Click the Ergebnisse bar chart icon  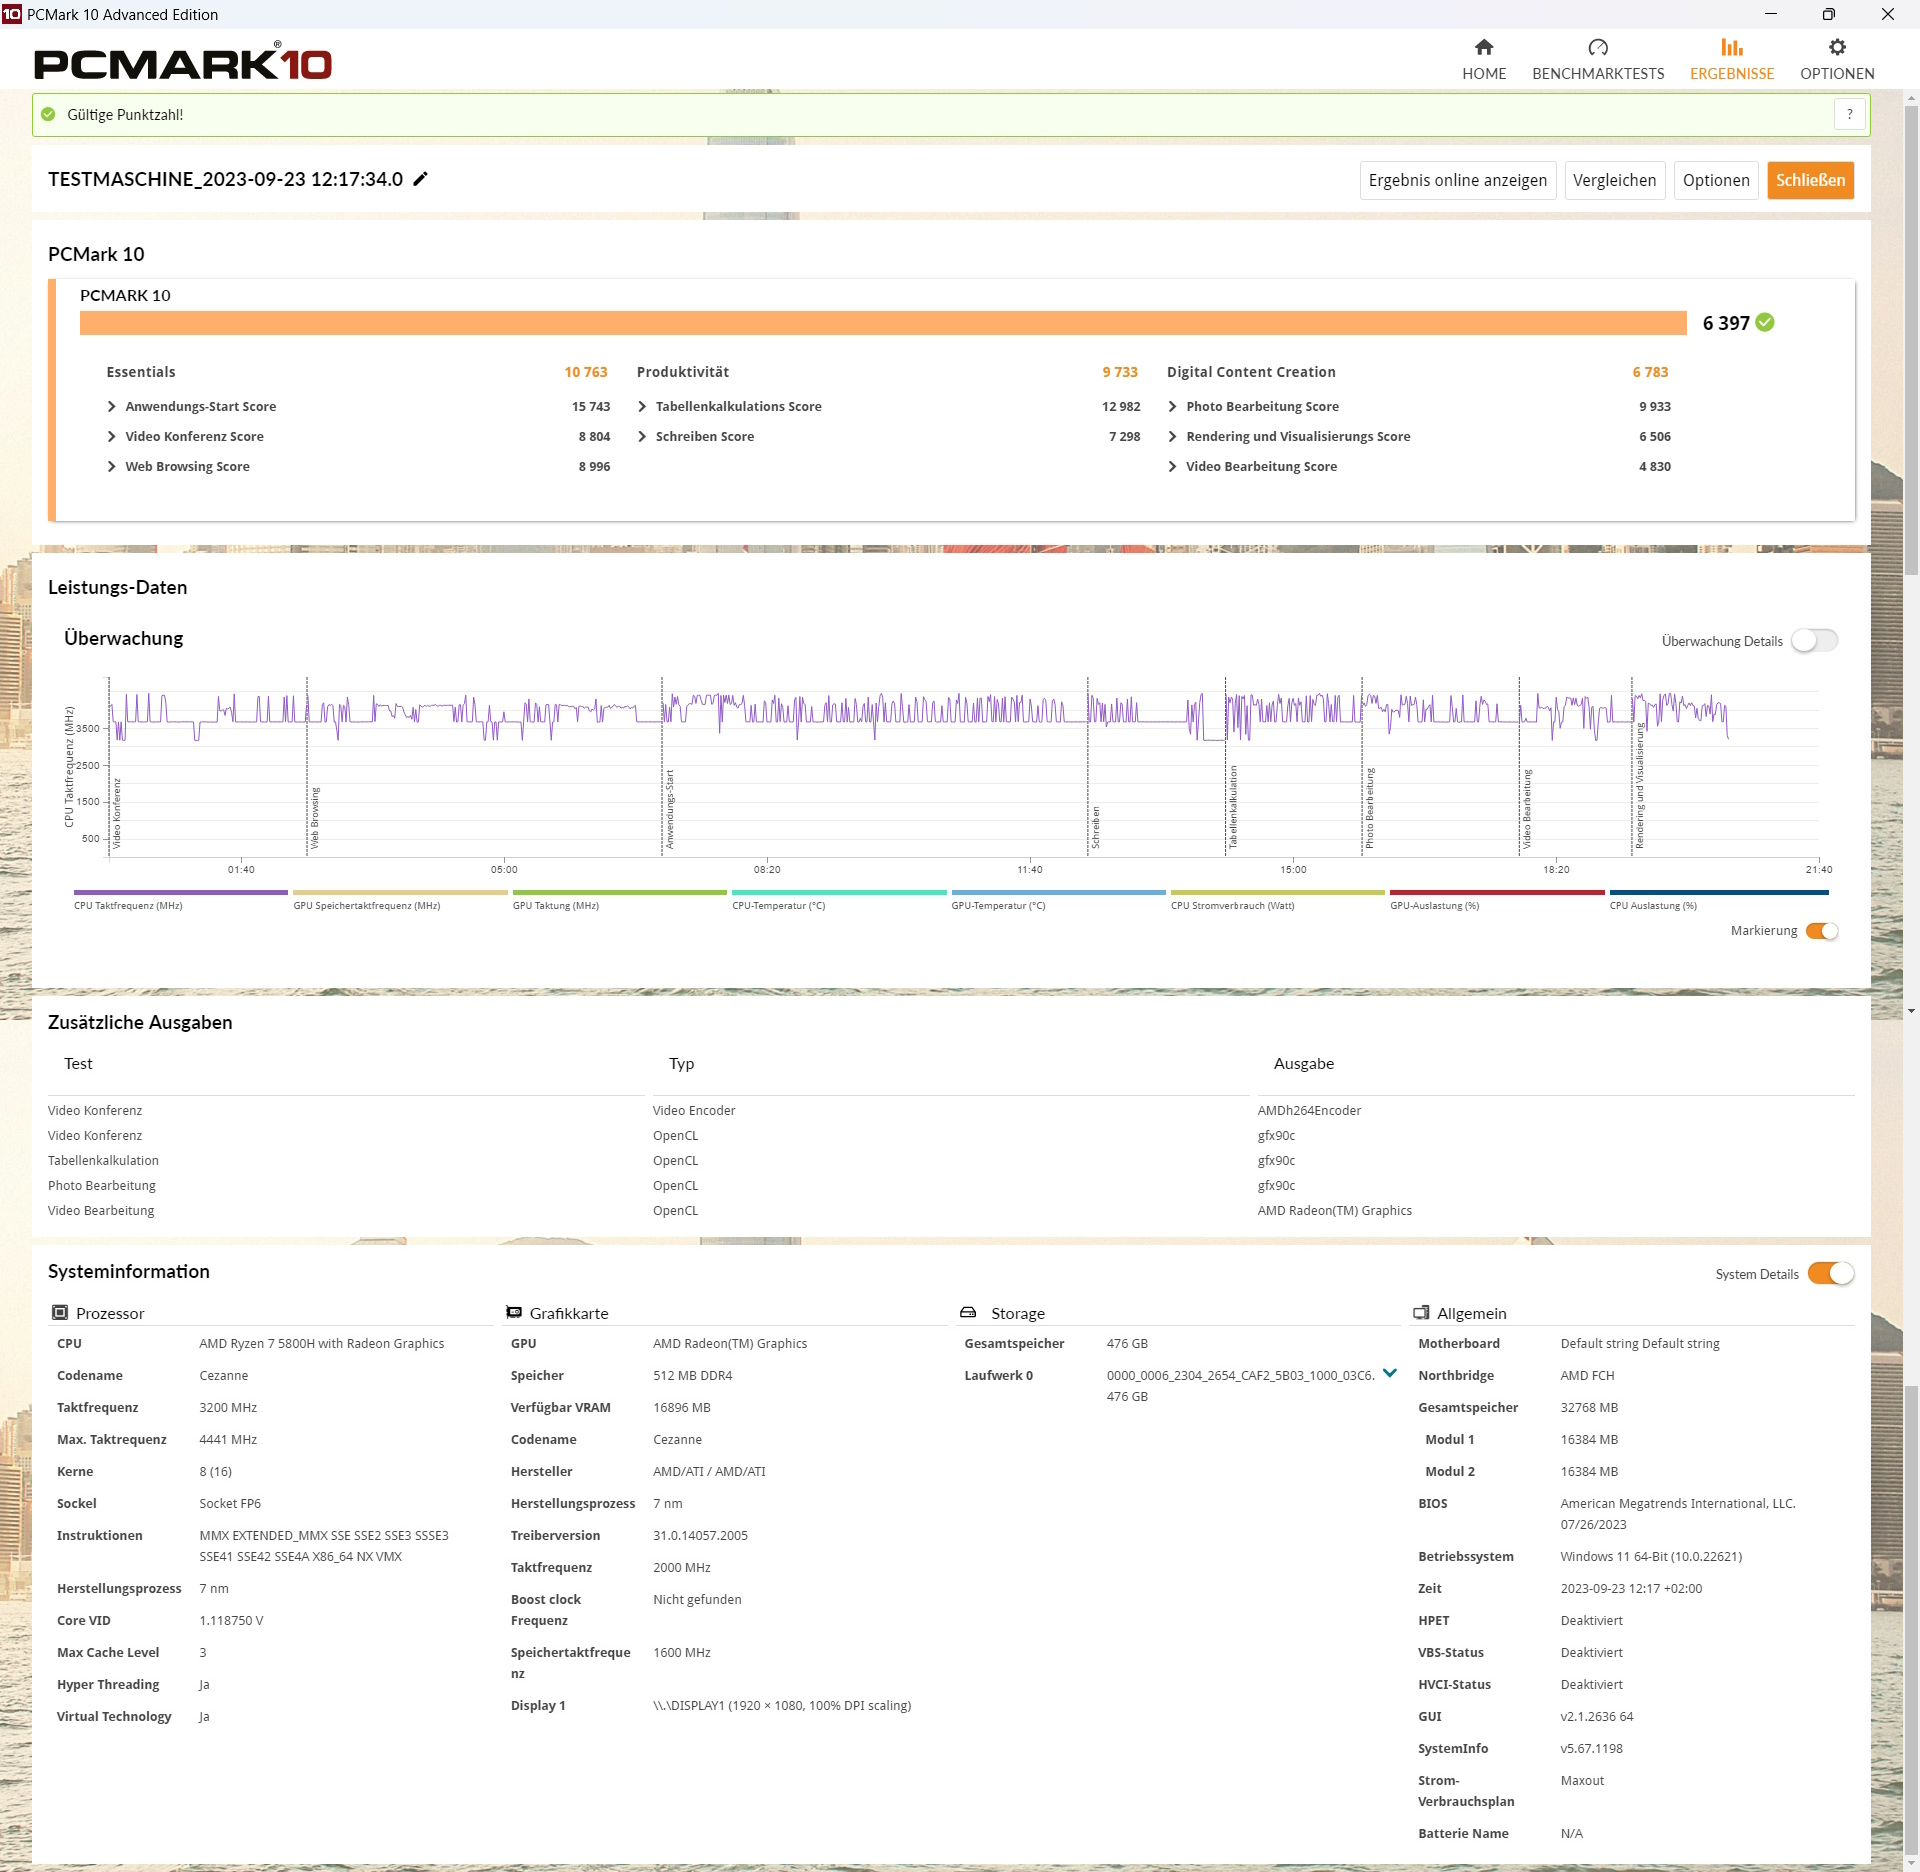pos(1731,47)
